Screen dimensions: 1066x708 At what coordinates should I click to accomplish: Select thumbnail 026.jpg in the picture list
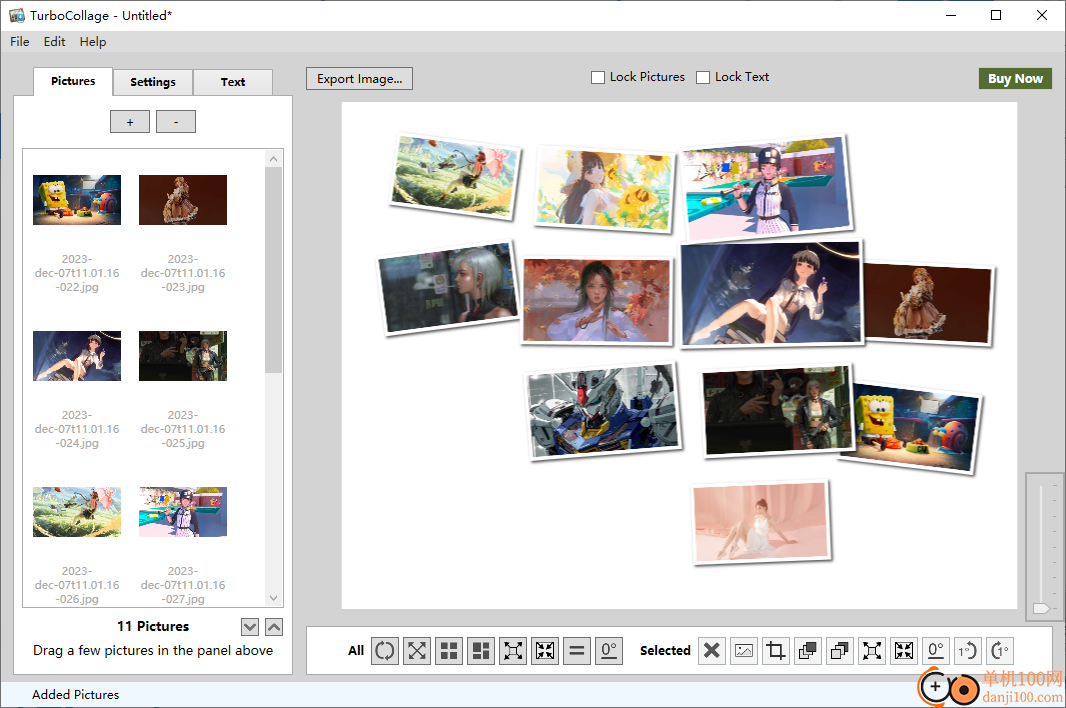(x=77, y=511)
